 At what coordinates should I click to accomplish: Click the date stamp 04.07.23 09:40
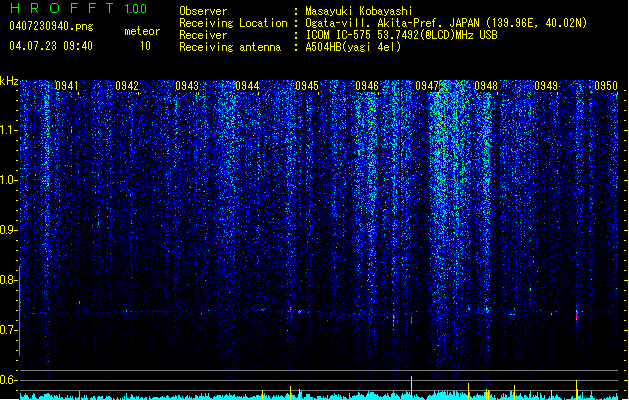(51, 46)
